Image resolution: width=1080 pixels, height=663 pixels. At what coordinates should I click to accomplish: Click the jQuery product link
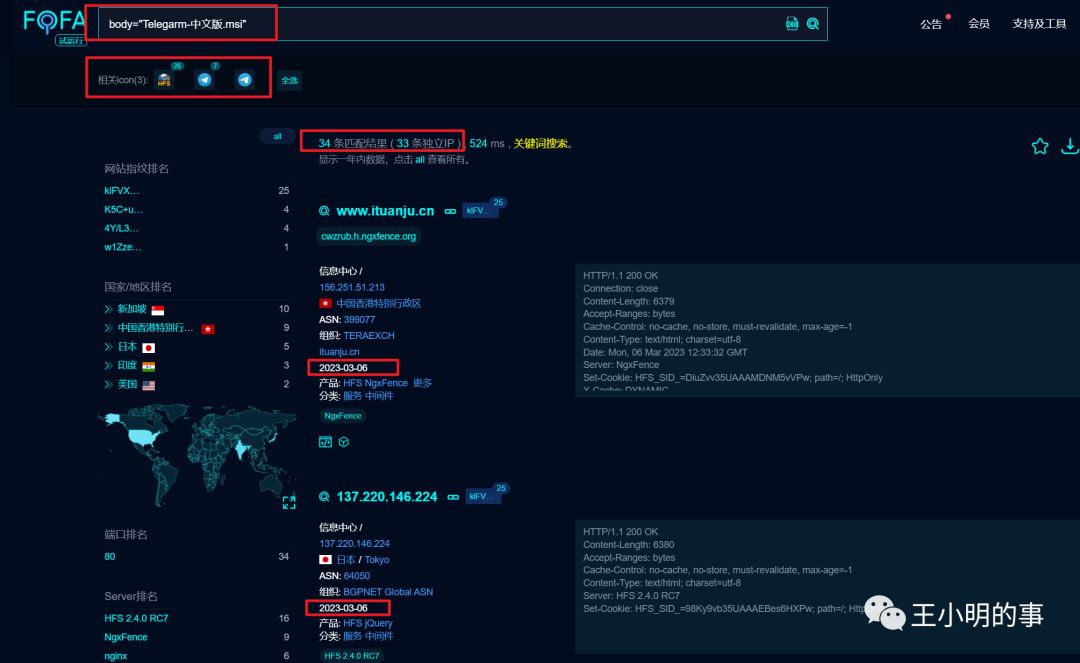pyautogui.click(x=379, y=623)
